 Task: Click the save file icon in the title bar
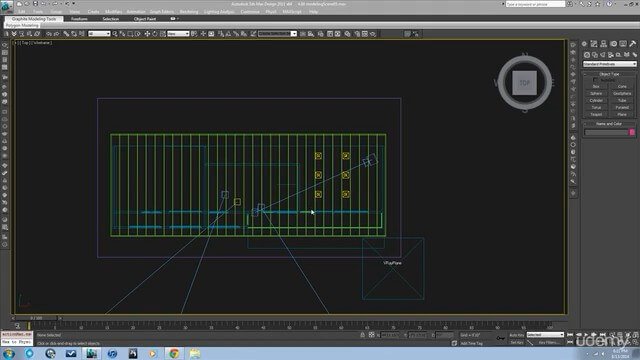click(x=35, y=4)
